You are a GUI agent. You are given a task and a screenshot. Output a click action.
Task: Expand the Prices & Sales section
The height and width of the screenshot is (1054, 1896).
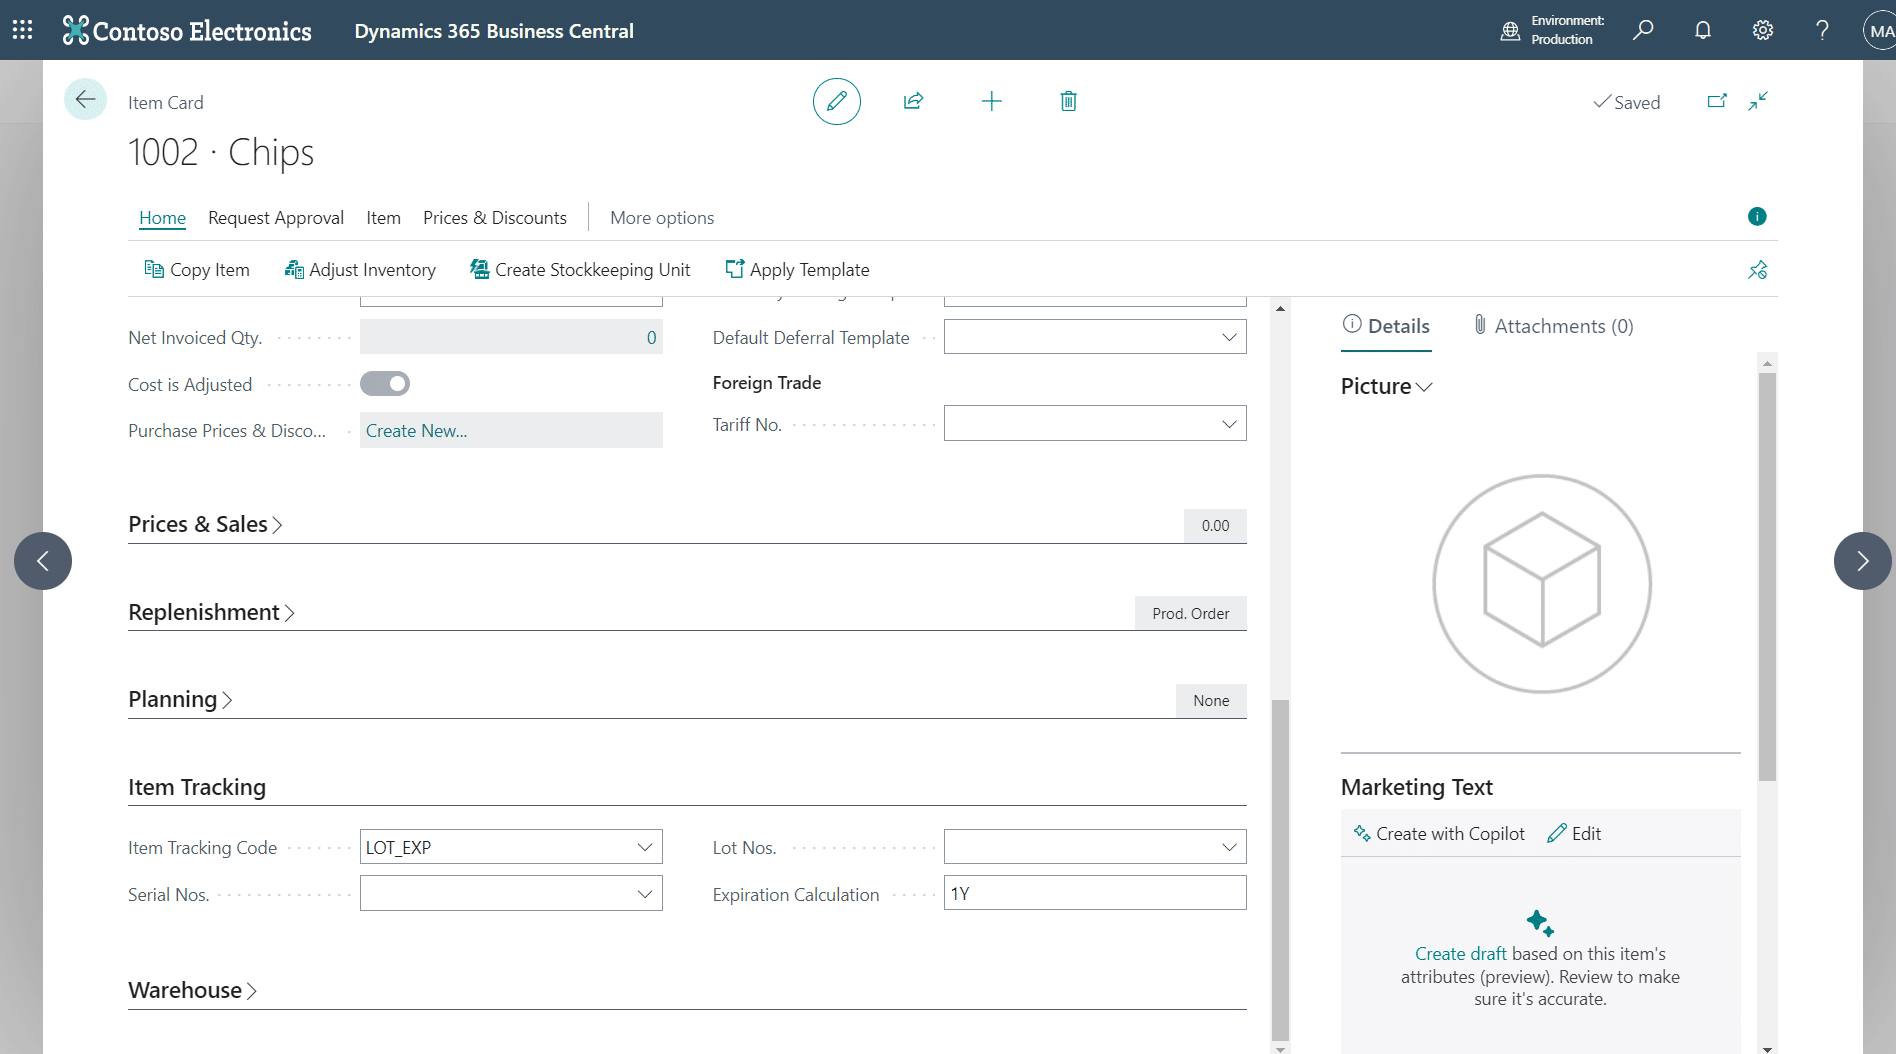click(x=205, y=525)
